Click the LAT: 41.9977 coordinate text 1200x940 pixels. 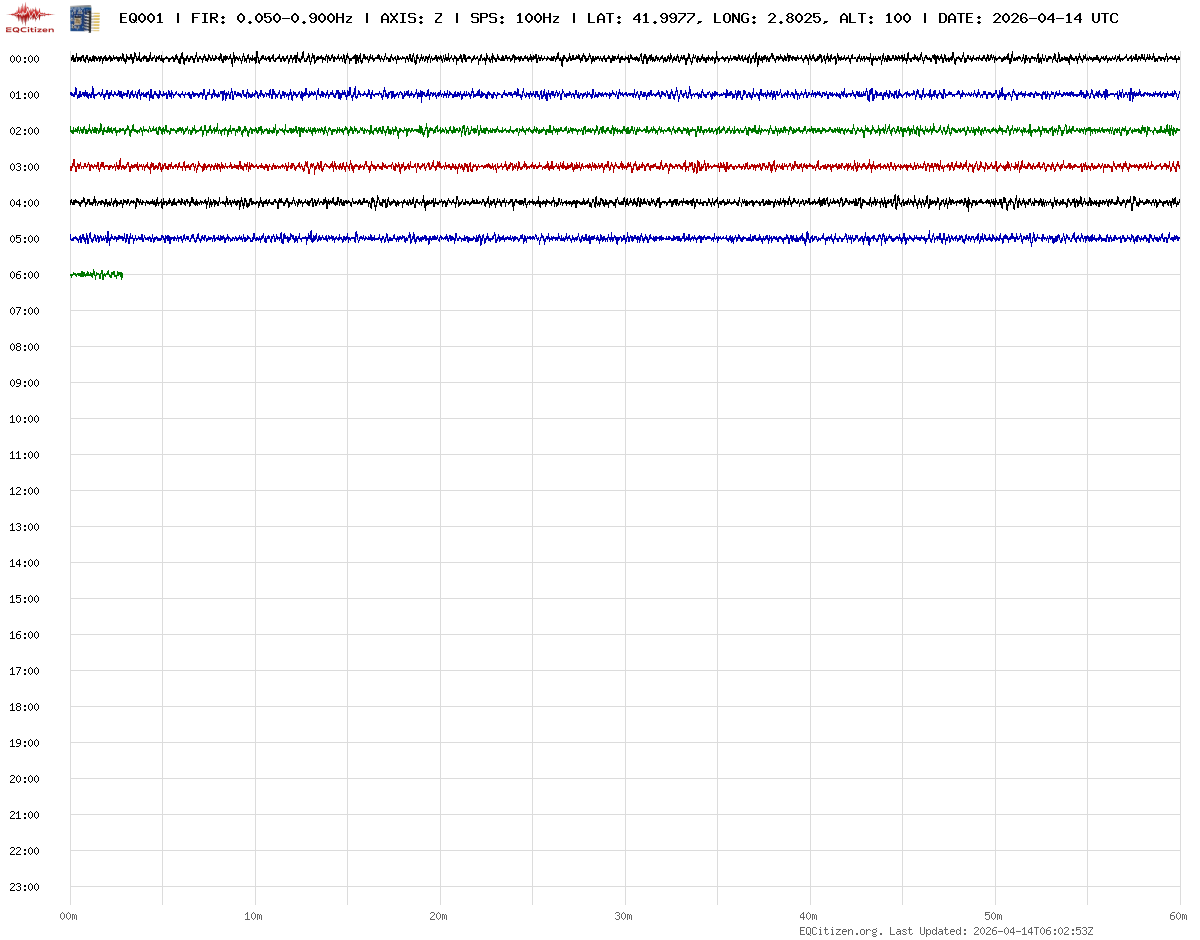641,18
